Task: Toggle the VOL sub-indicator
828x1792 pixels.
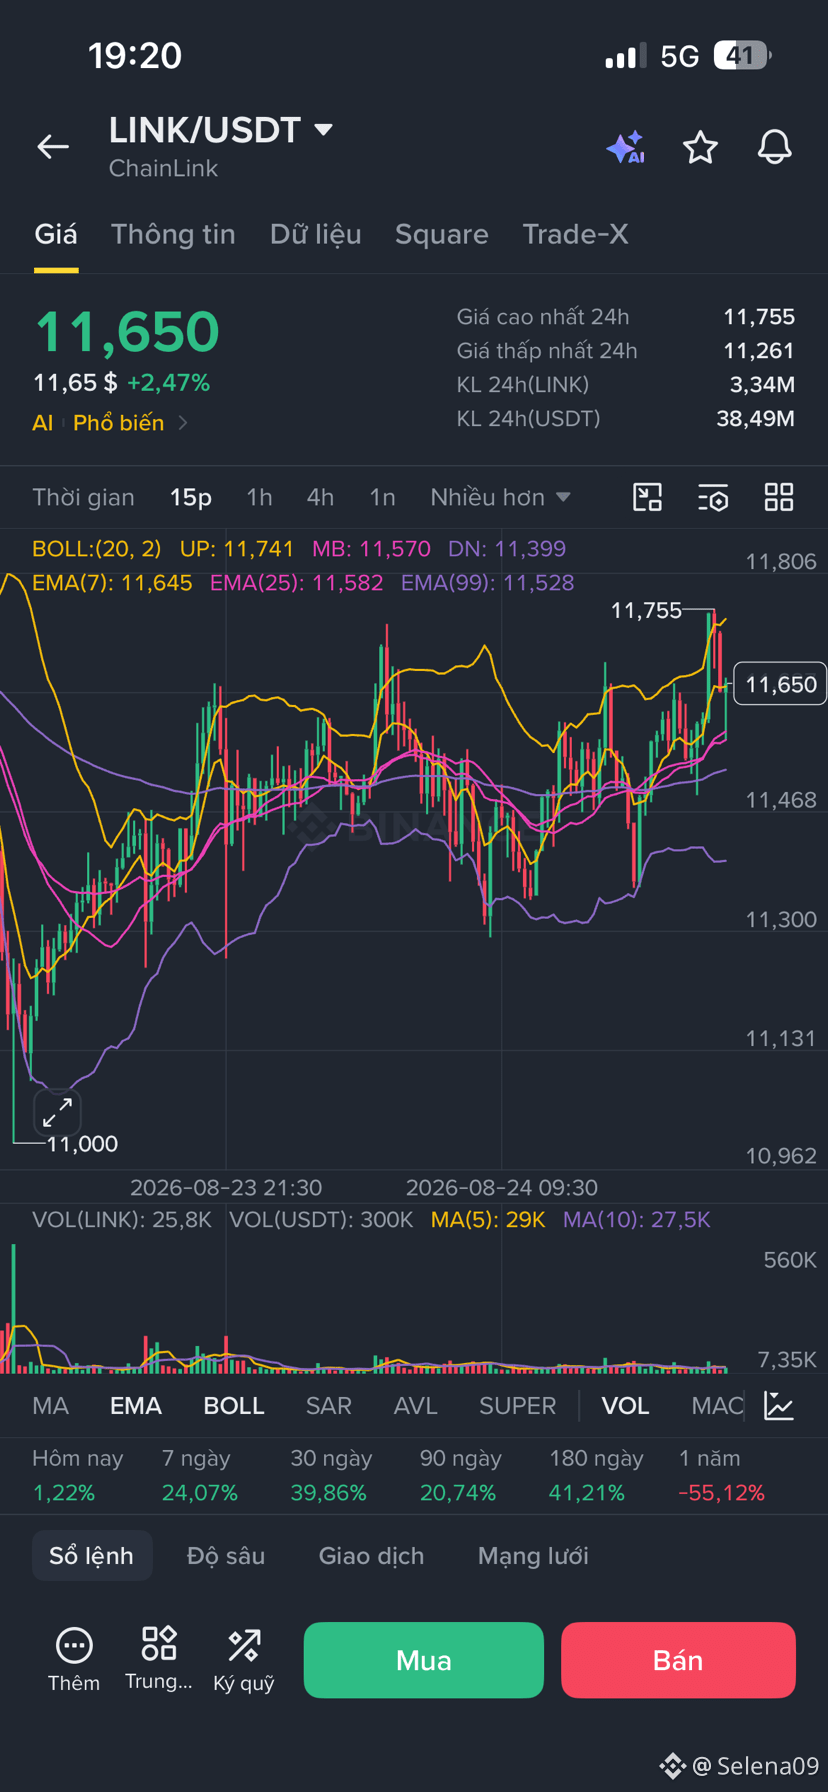Action: pyautogui.click(x=625, y=1406)
